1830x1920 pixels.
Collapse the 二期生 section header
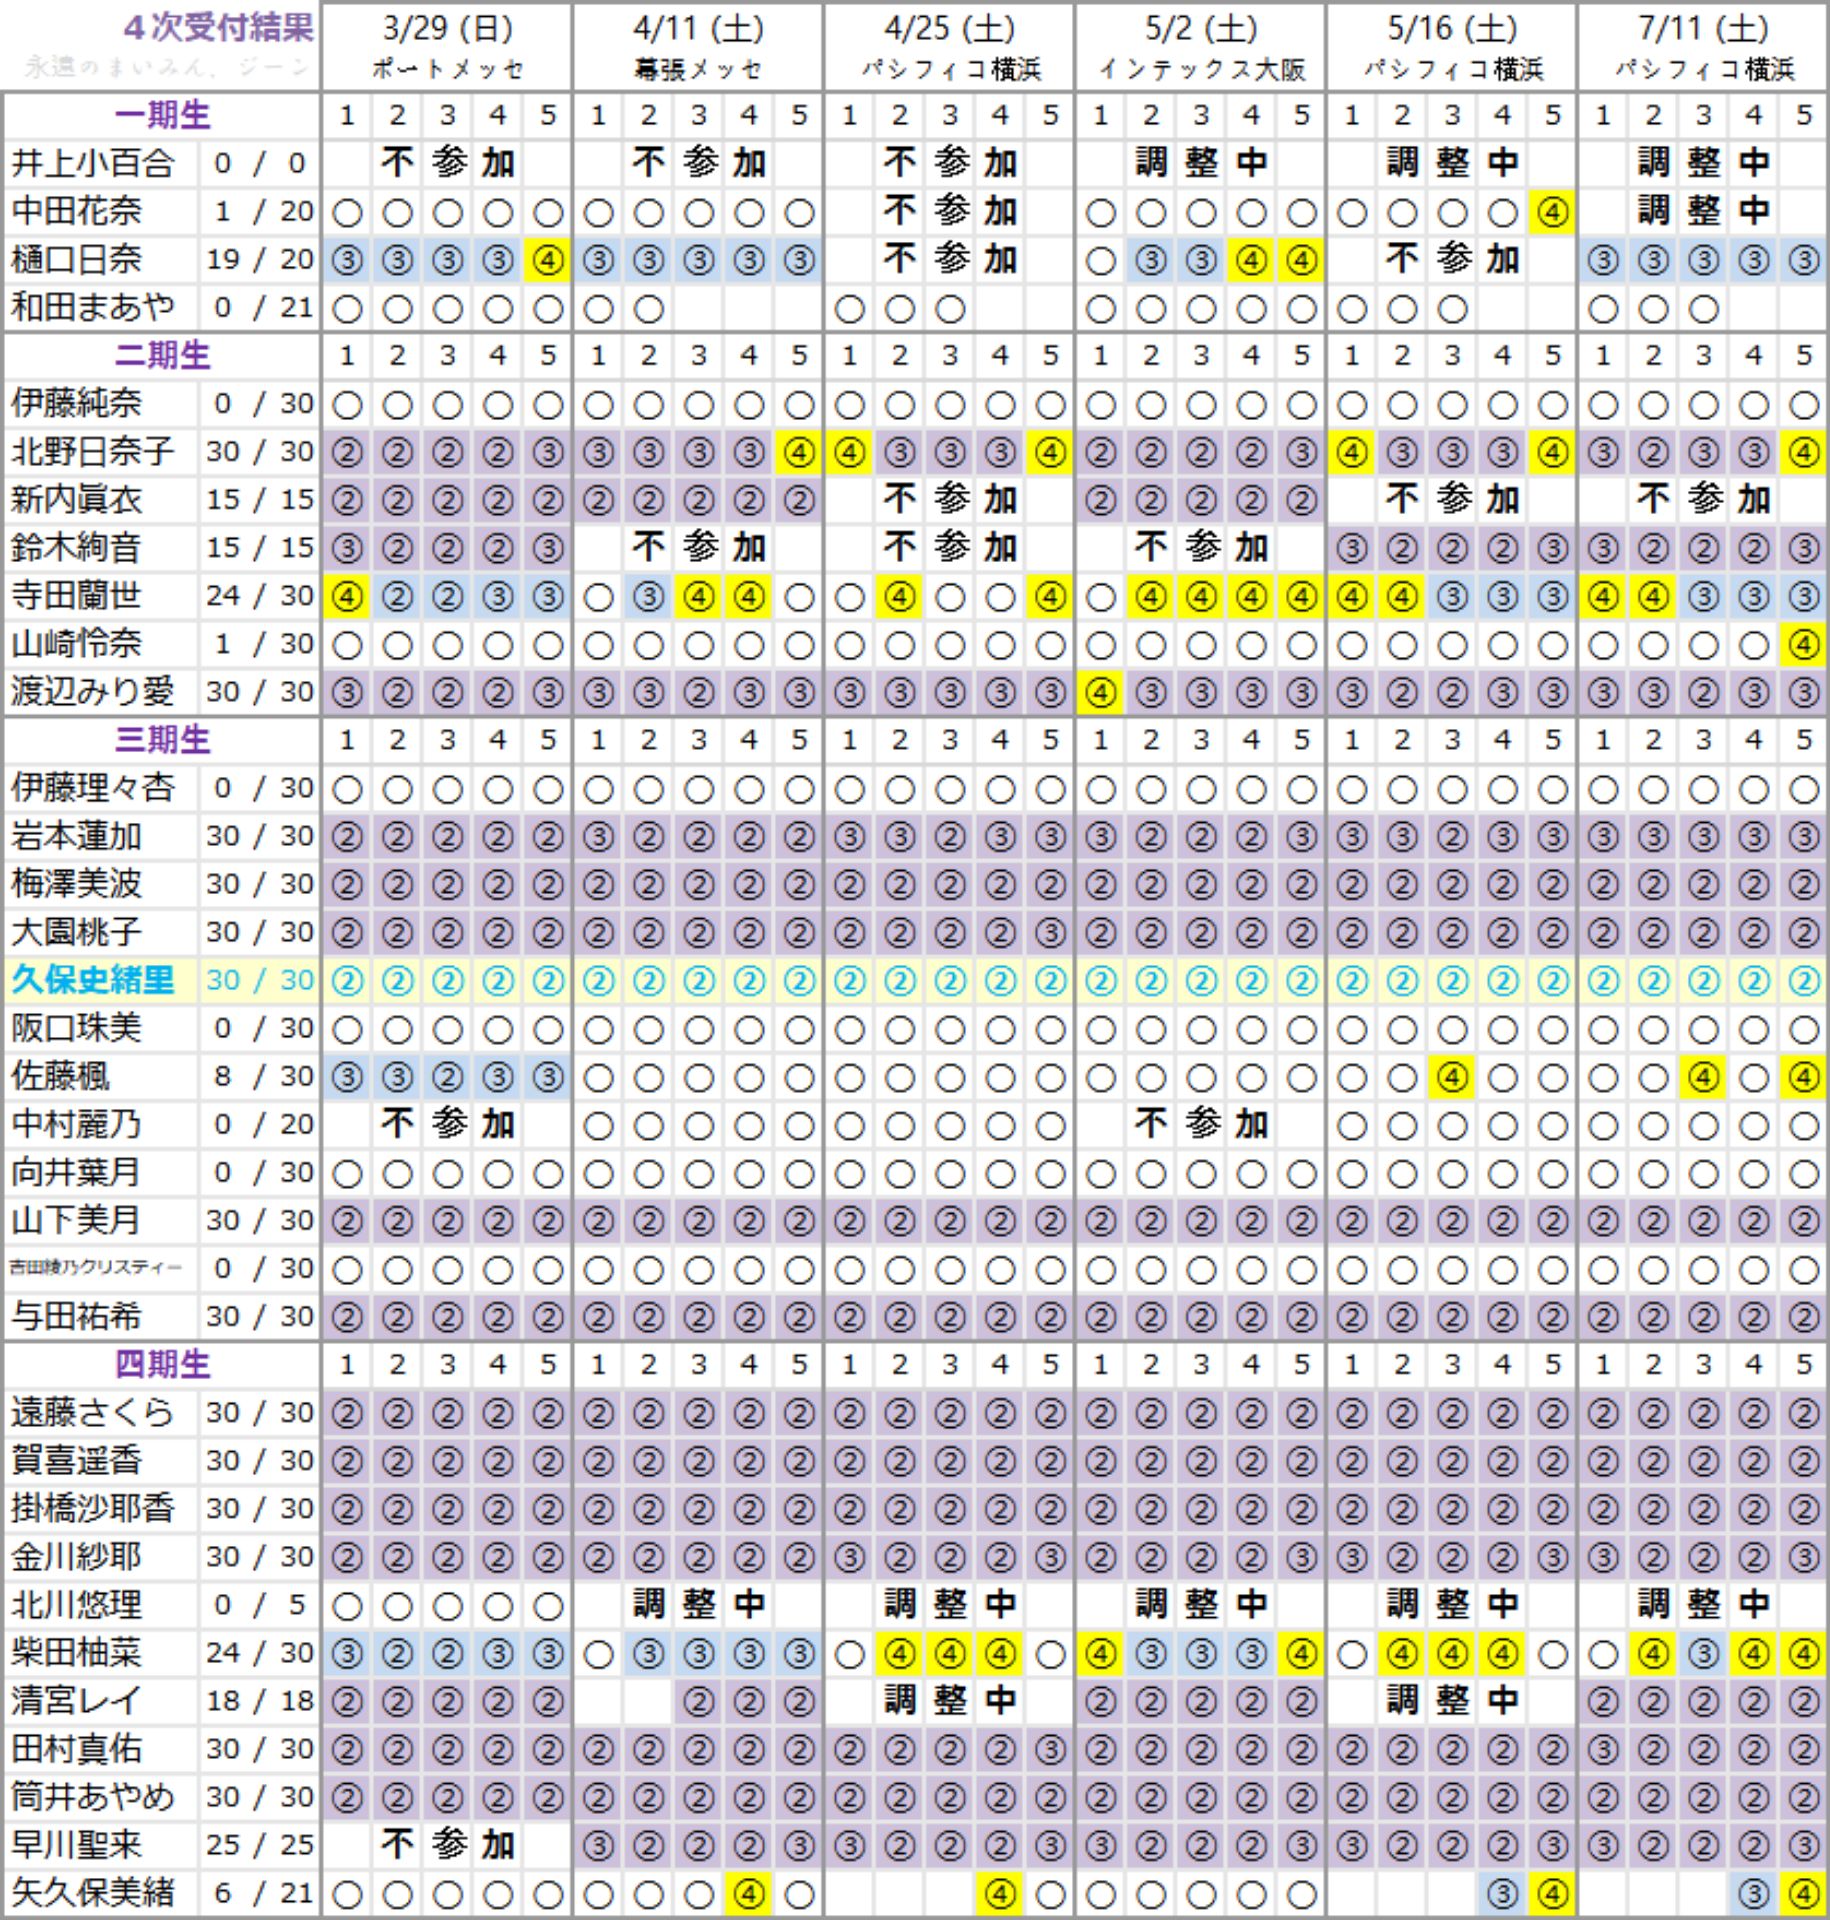(162, 355)
